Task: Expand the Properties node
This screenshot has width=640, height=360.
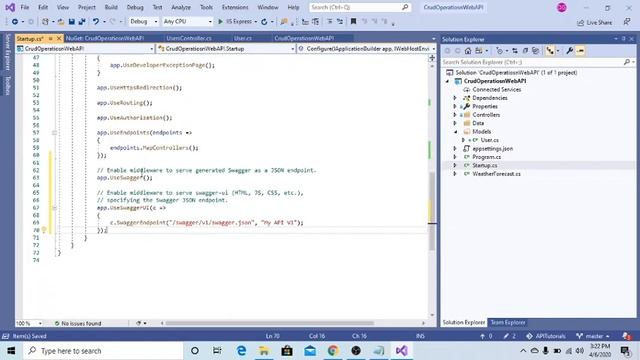Action: point(455,107)
